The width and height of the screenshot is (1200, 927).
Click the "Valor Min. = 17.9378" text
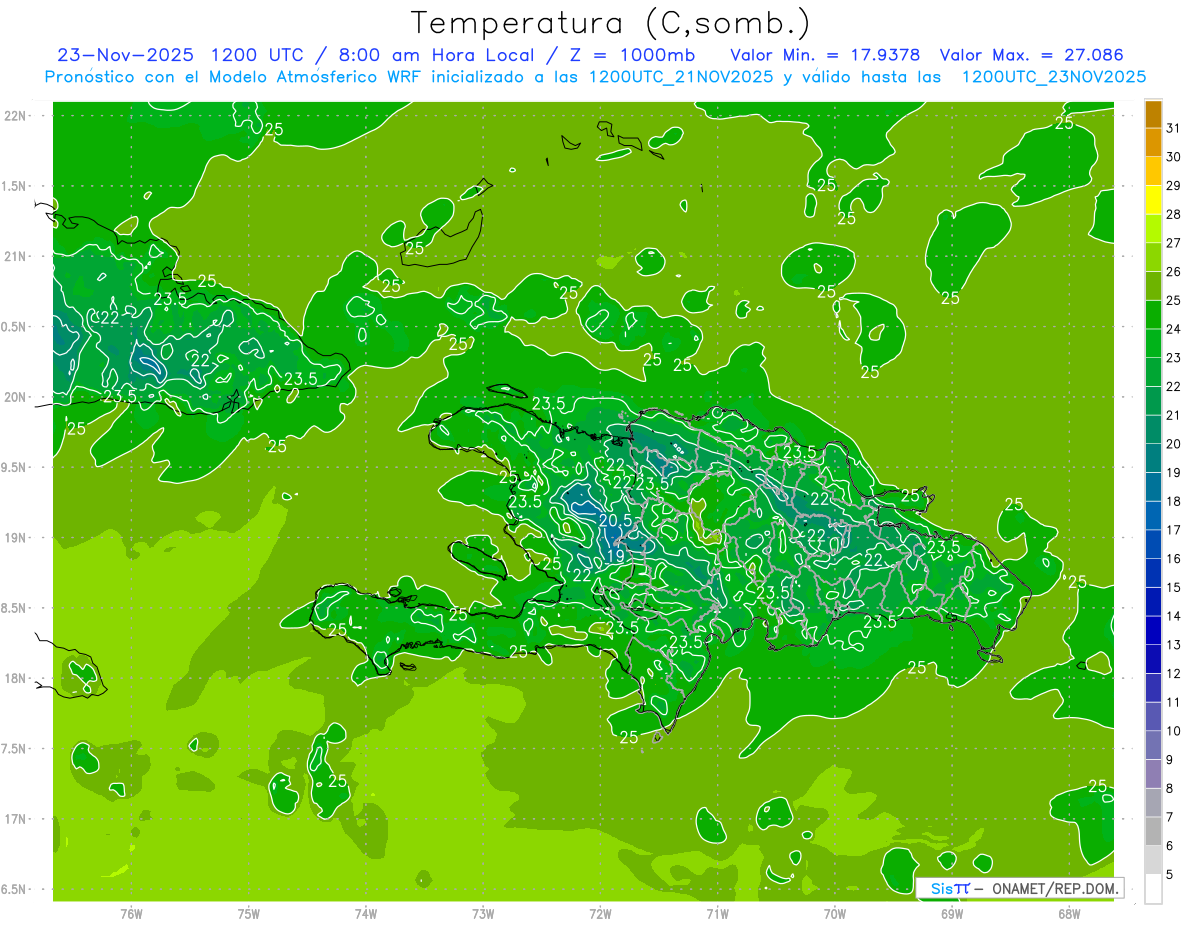(x=825, y=55)
